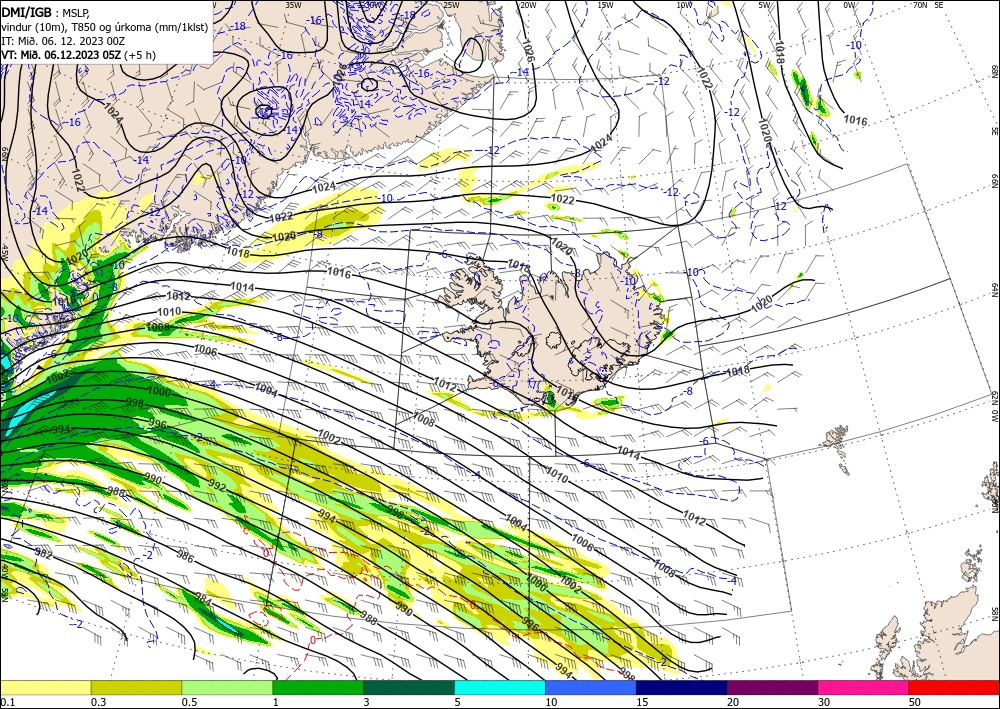The width and height of the screenshot is (1000, 709).
Task: Click the '25W' longitude label at top
Action: 450,5
